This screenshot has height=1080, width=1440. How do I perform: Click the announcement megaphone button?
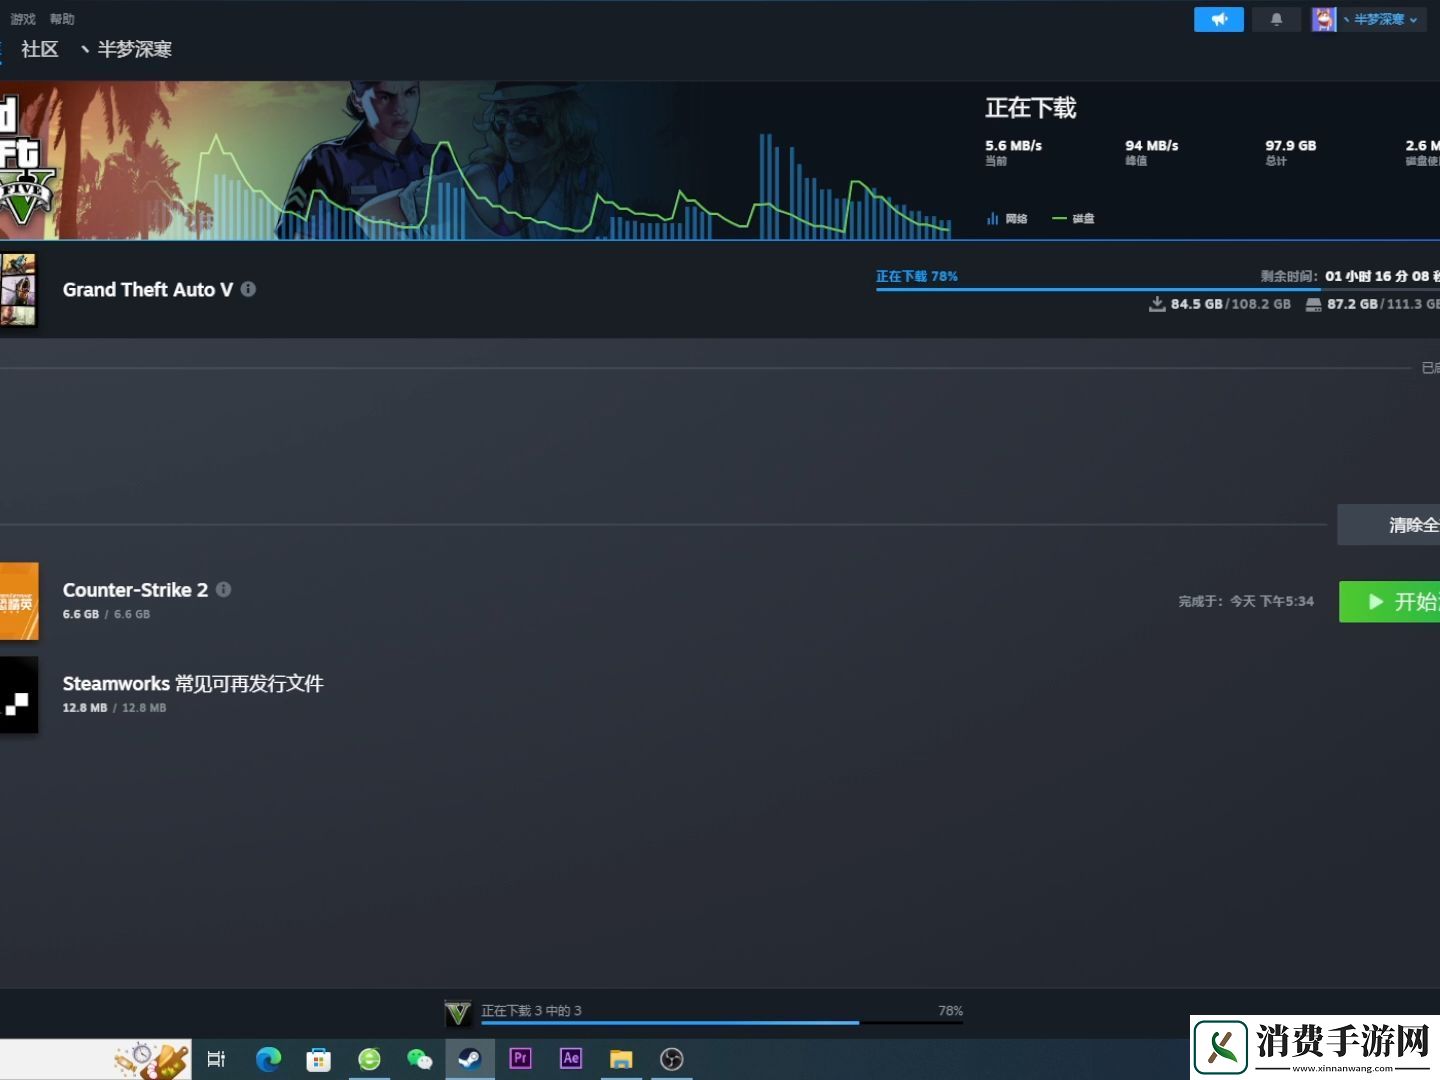[x=1218, y=19]
